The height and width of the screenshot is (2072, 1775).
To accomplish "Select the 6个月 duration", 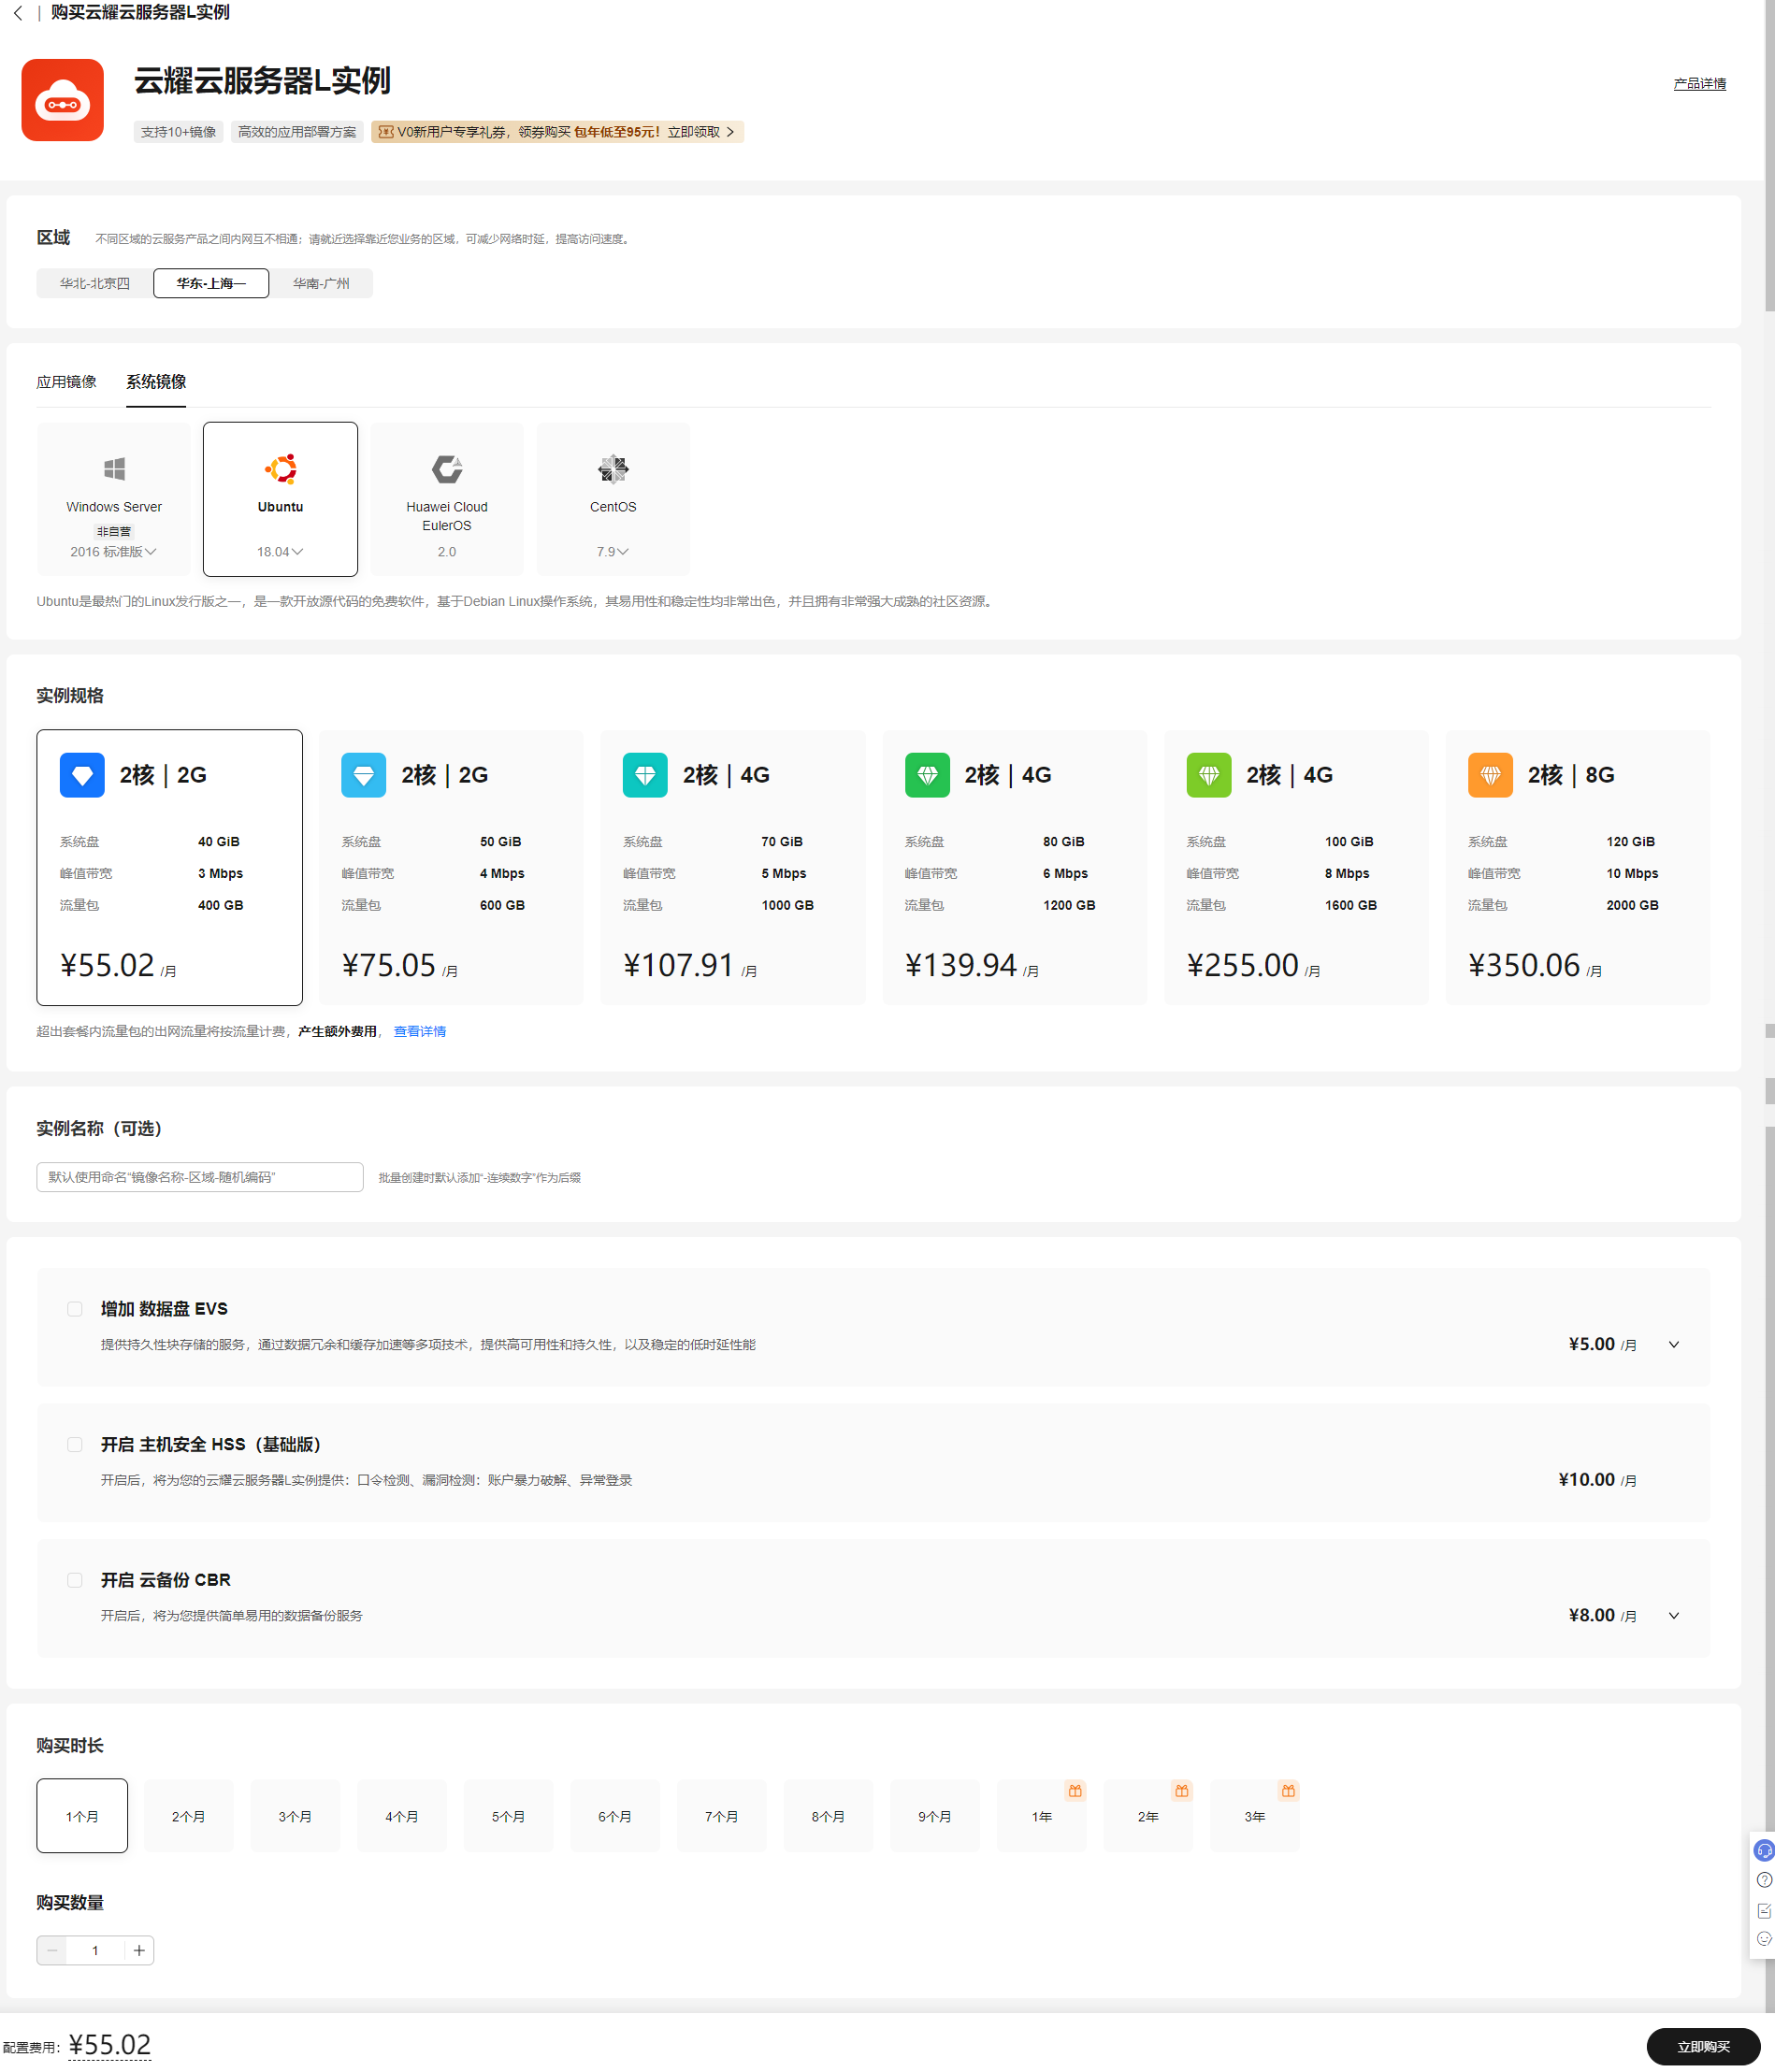I will pos(615,1816).
